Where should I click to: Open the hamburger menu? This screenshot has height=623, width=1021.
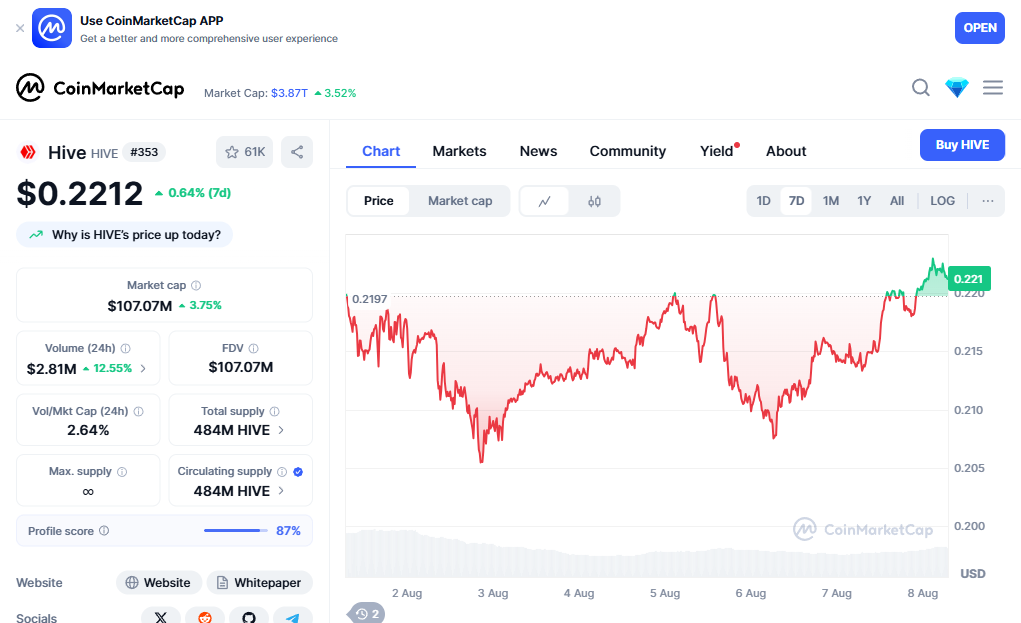pyautogui.click(x=992, y=88)
